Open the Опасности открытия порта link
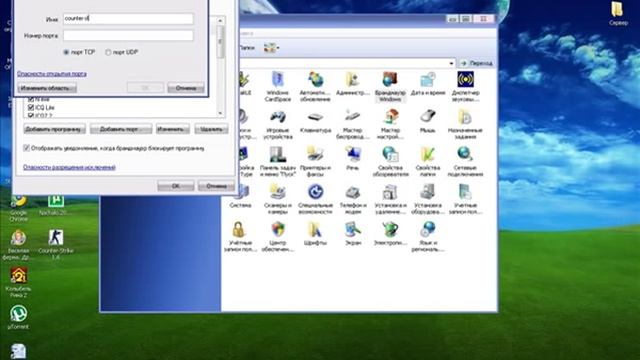This screenshot has width=640, height=360. pos(52,74)
